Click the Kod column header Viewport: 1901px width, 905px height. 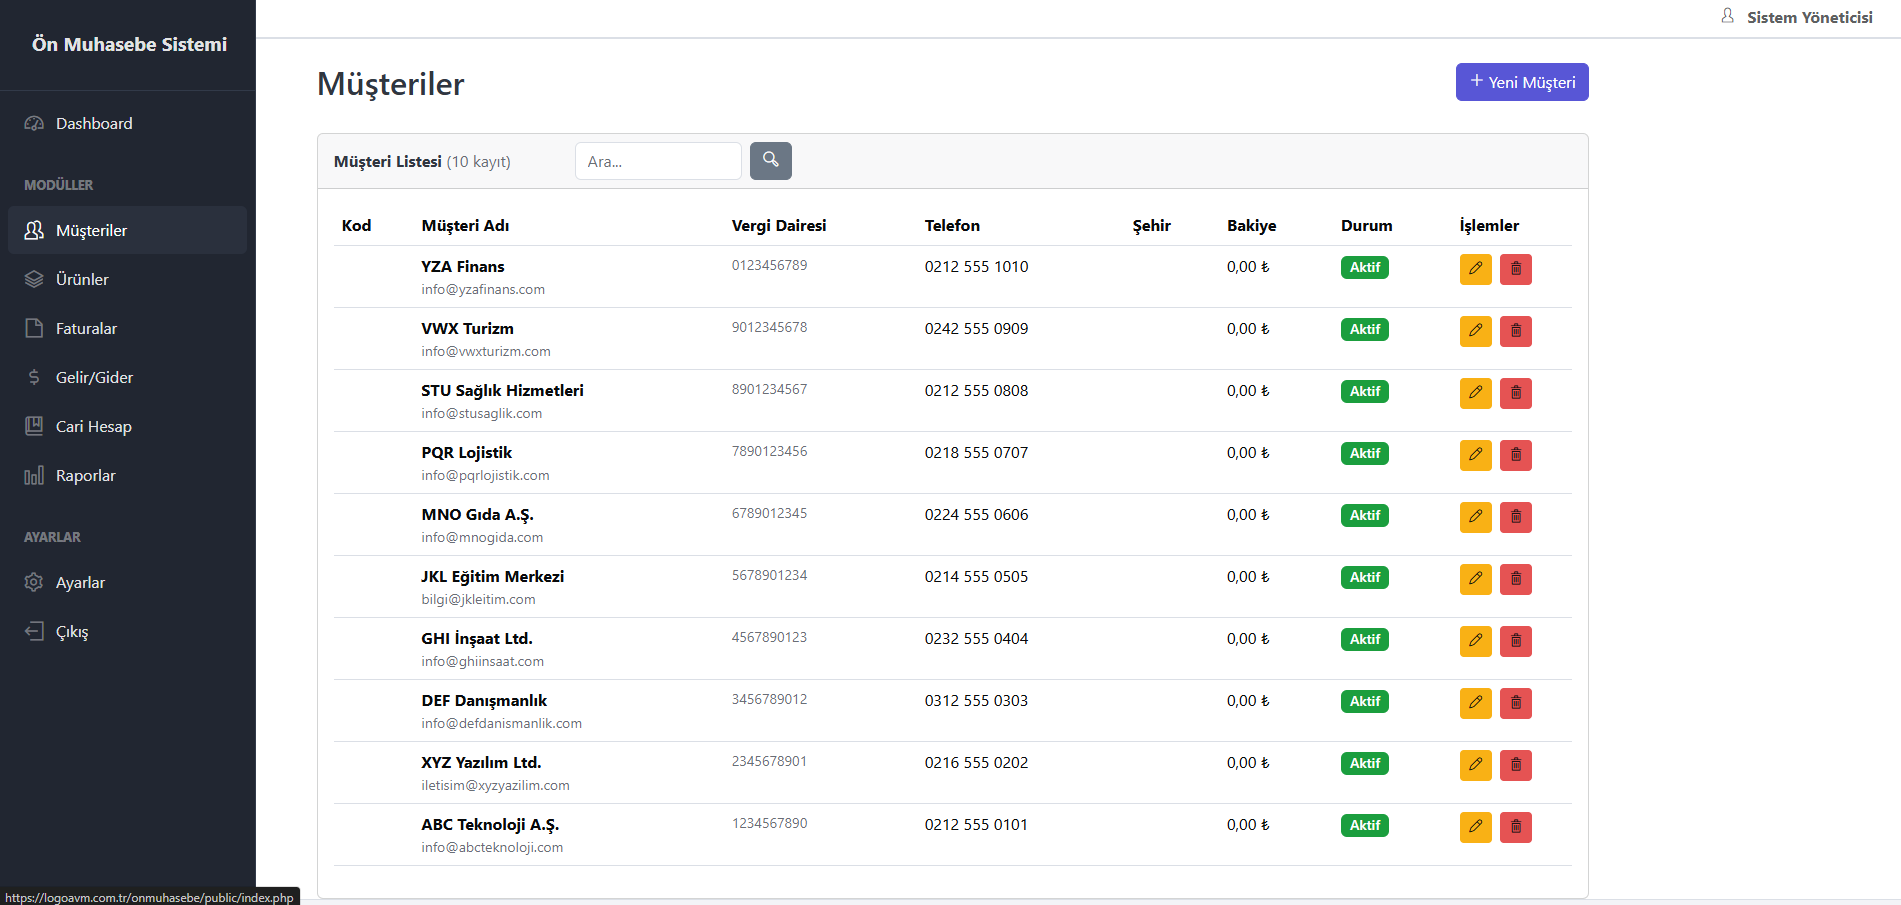[x=356, y=226]
